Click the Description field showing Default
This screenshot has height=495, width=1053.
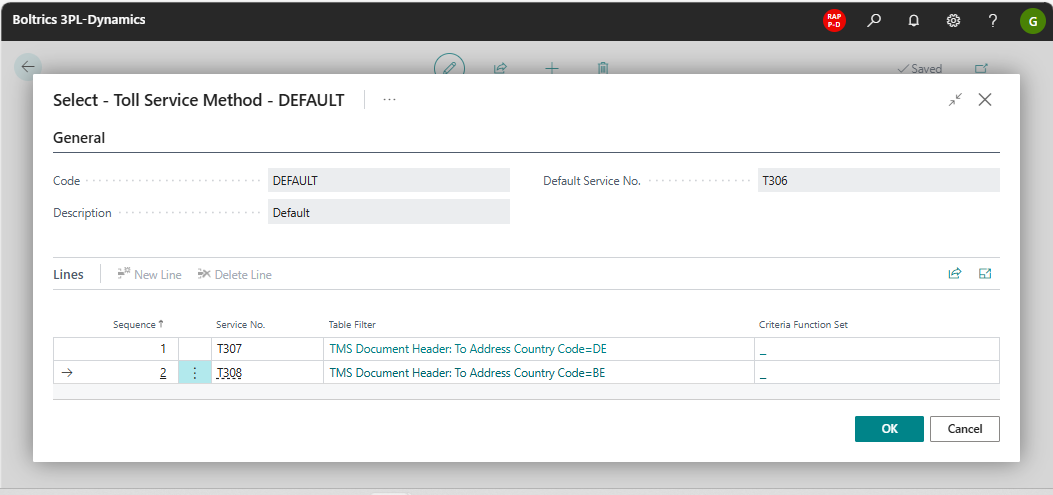tap(389, 212)
